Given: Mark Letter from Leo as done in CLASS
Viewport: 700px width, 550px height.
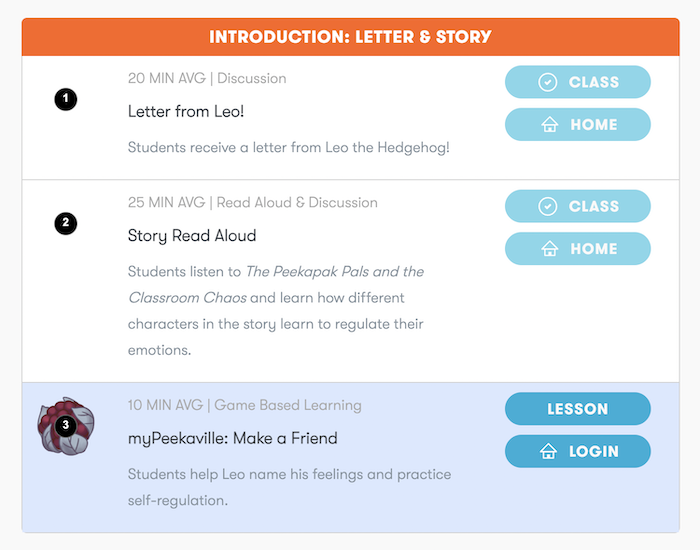Looking at the screenshot, I should (x=578, y=82).
